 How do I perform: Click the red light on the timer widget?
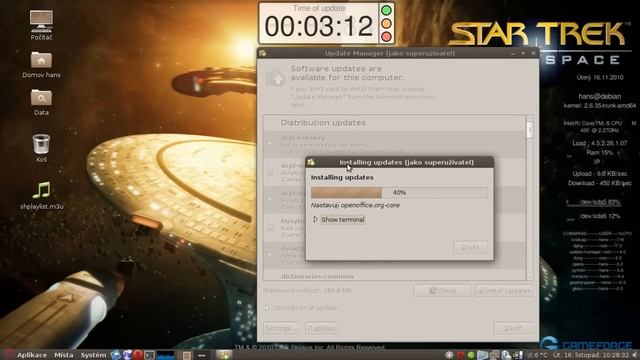pyautogui.click(x=386, y=37)
